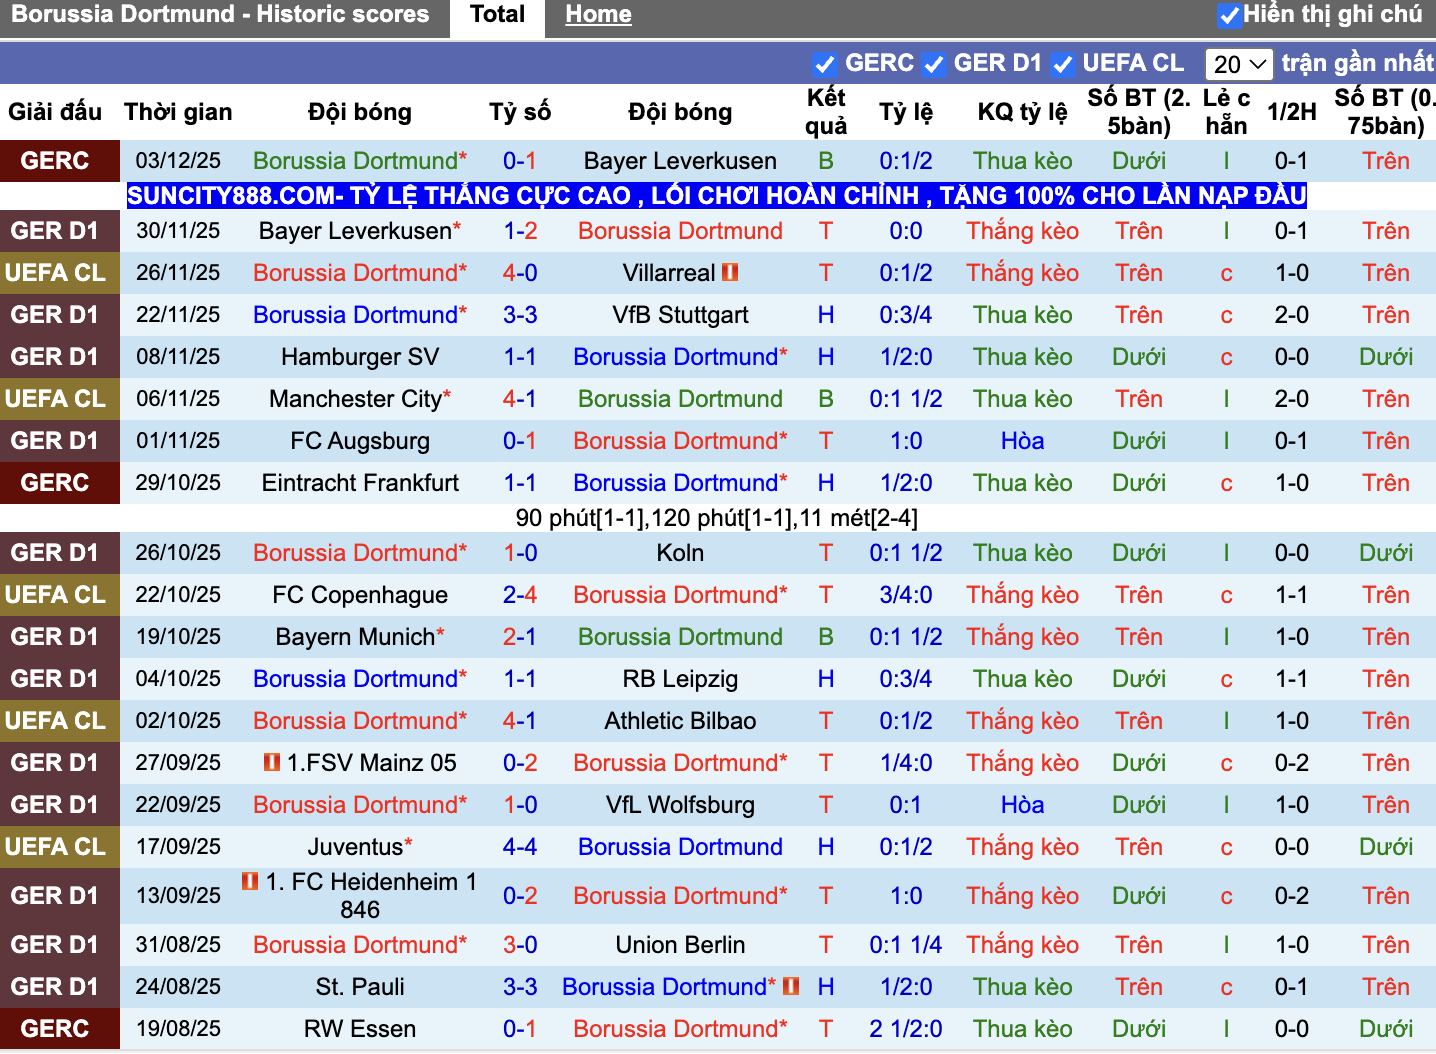This screenshot has height=1054, width=1436.
Task: Open the FC Copenhague team link
Action: click(360, 595)
